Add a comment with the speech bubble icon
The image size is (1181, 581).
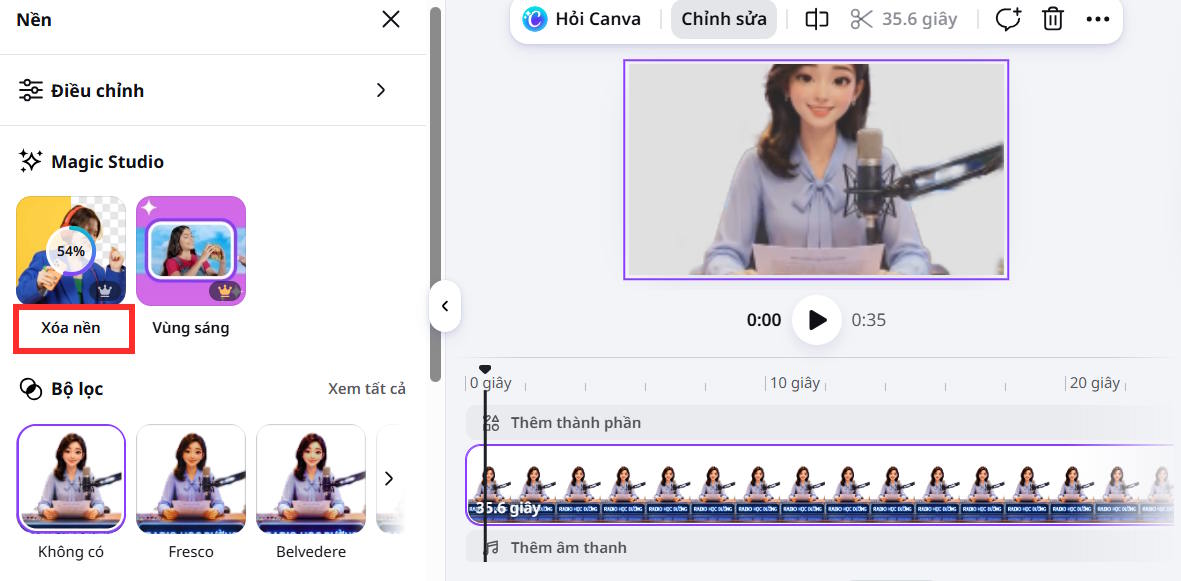(1008, 19)
